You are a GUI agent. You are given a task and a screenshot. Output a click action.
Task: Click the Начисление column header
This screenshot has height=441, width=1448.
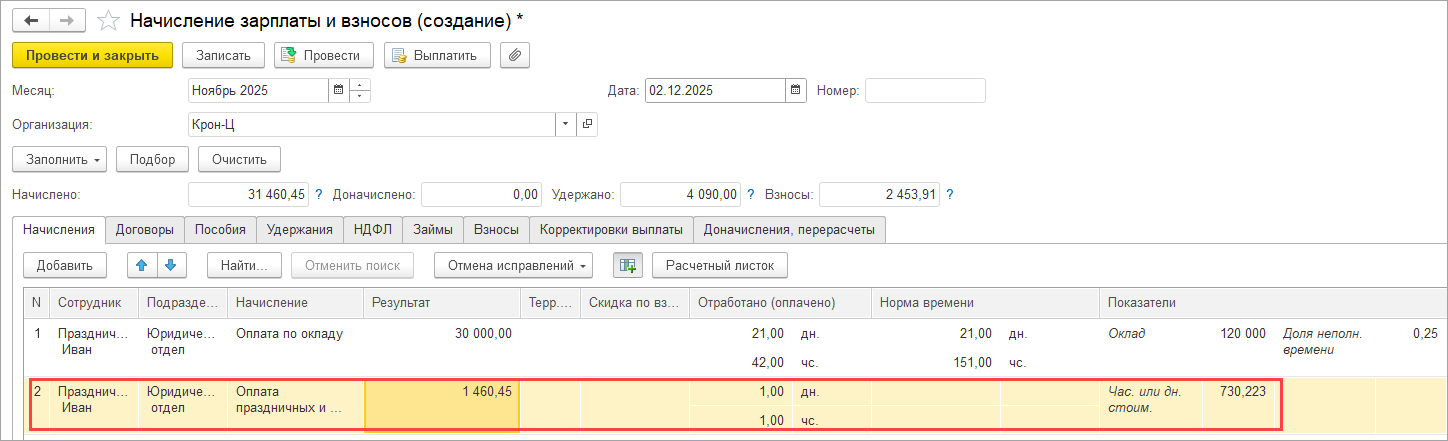295,302
